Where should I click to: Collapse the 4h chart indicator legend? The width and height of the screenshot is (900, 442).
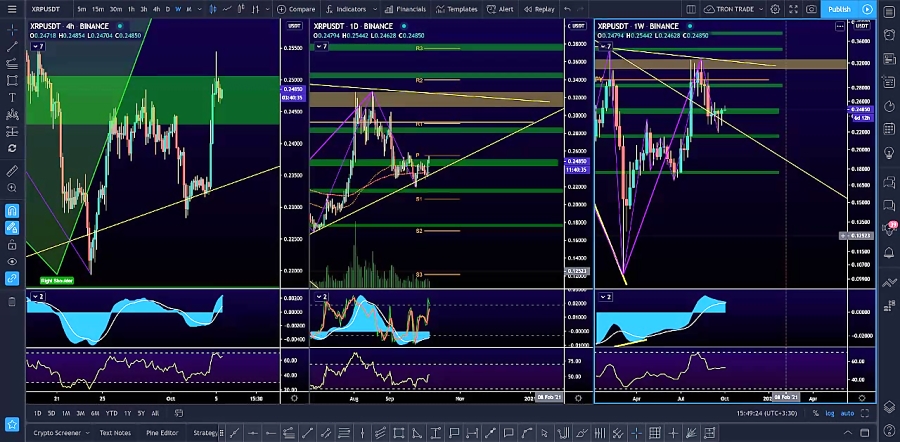click(37, 46)
